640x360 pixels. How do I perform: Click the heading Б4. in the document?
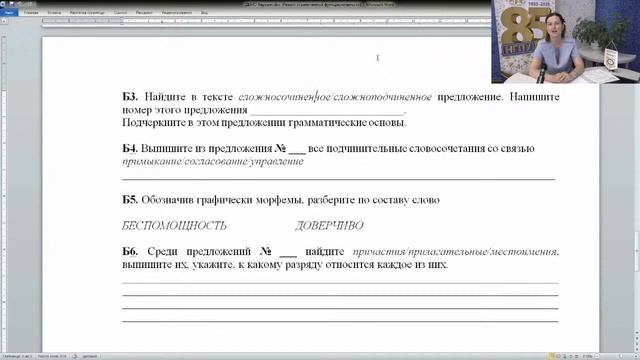[x=130, y=148]
